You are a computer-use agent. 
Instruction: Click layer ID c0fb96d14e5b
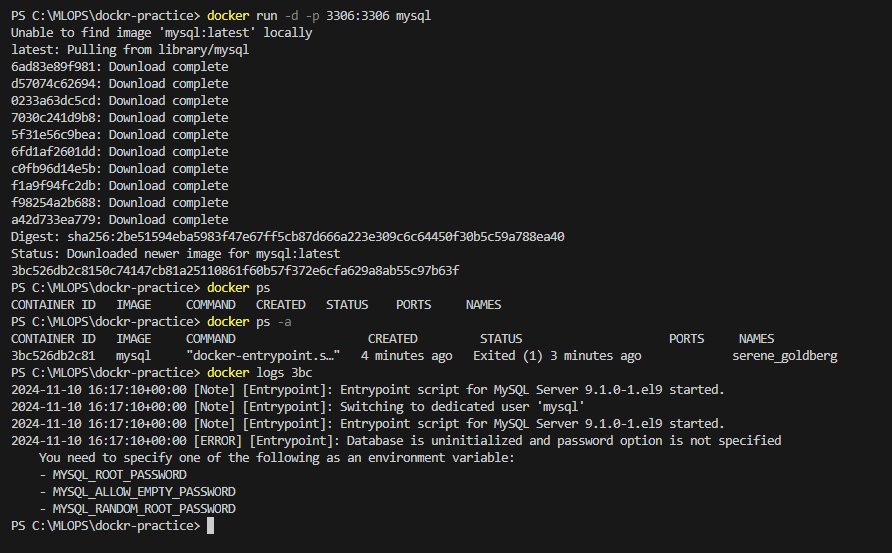click(x=53, y=169)
